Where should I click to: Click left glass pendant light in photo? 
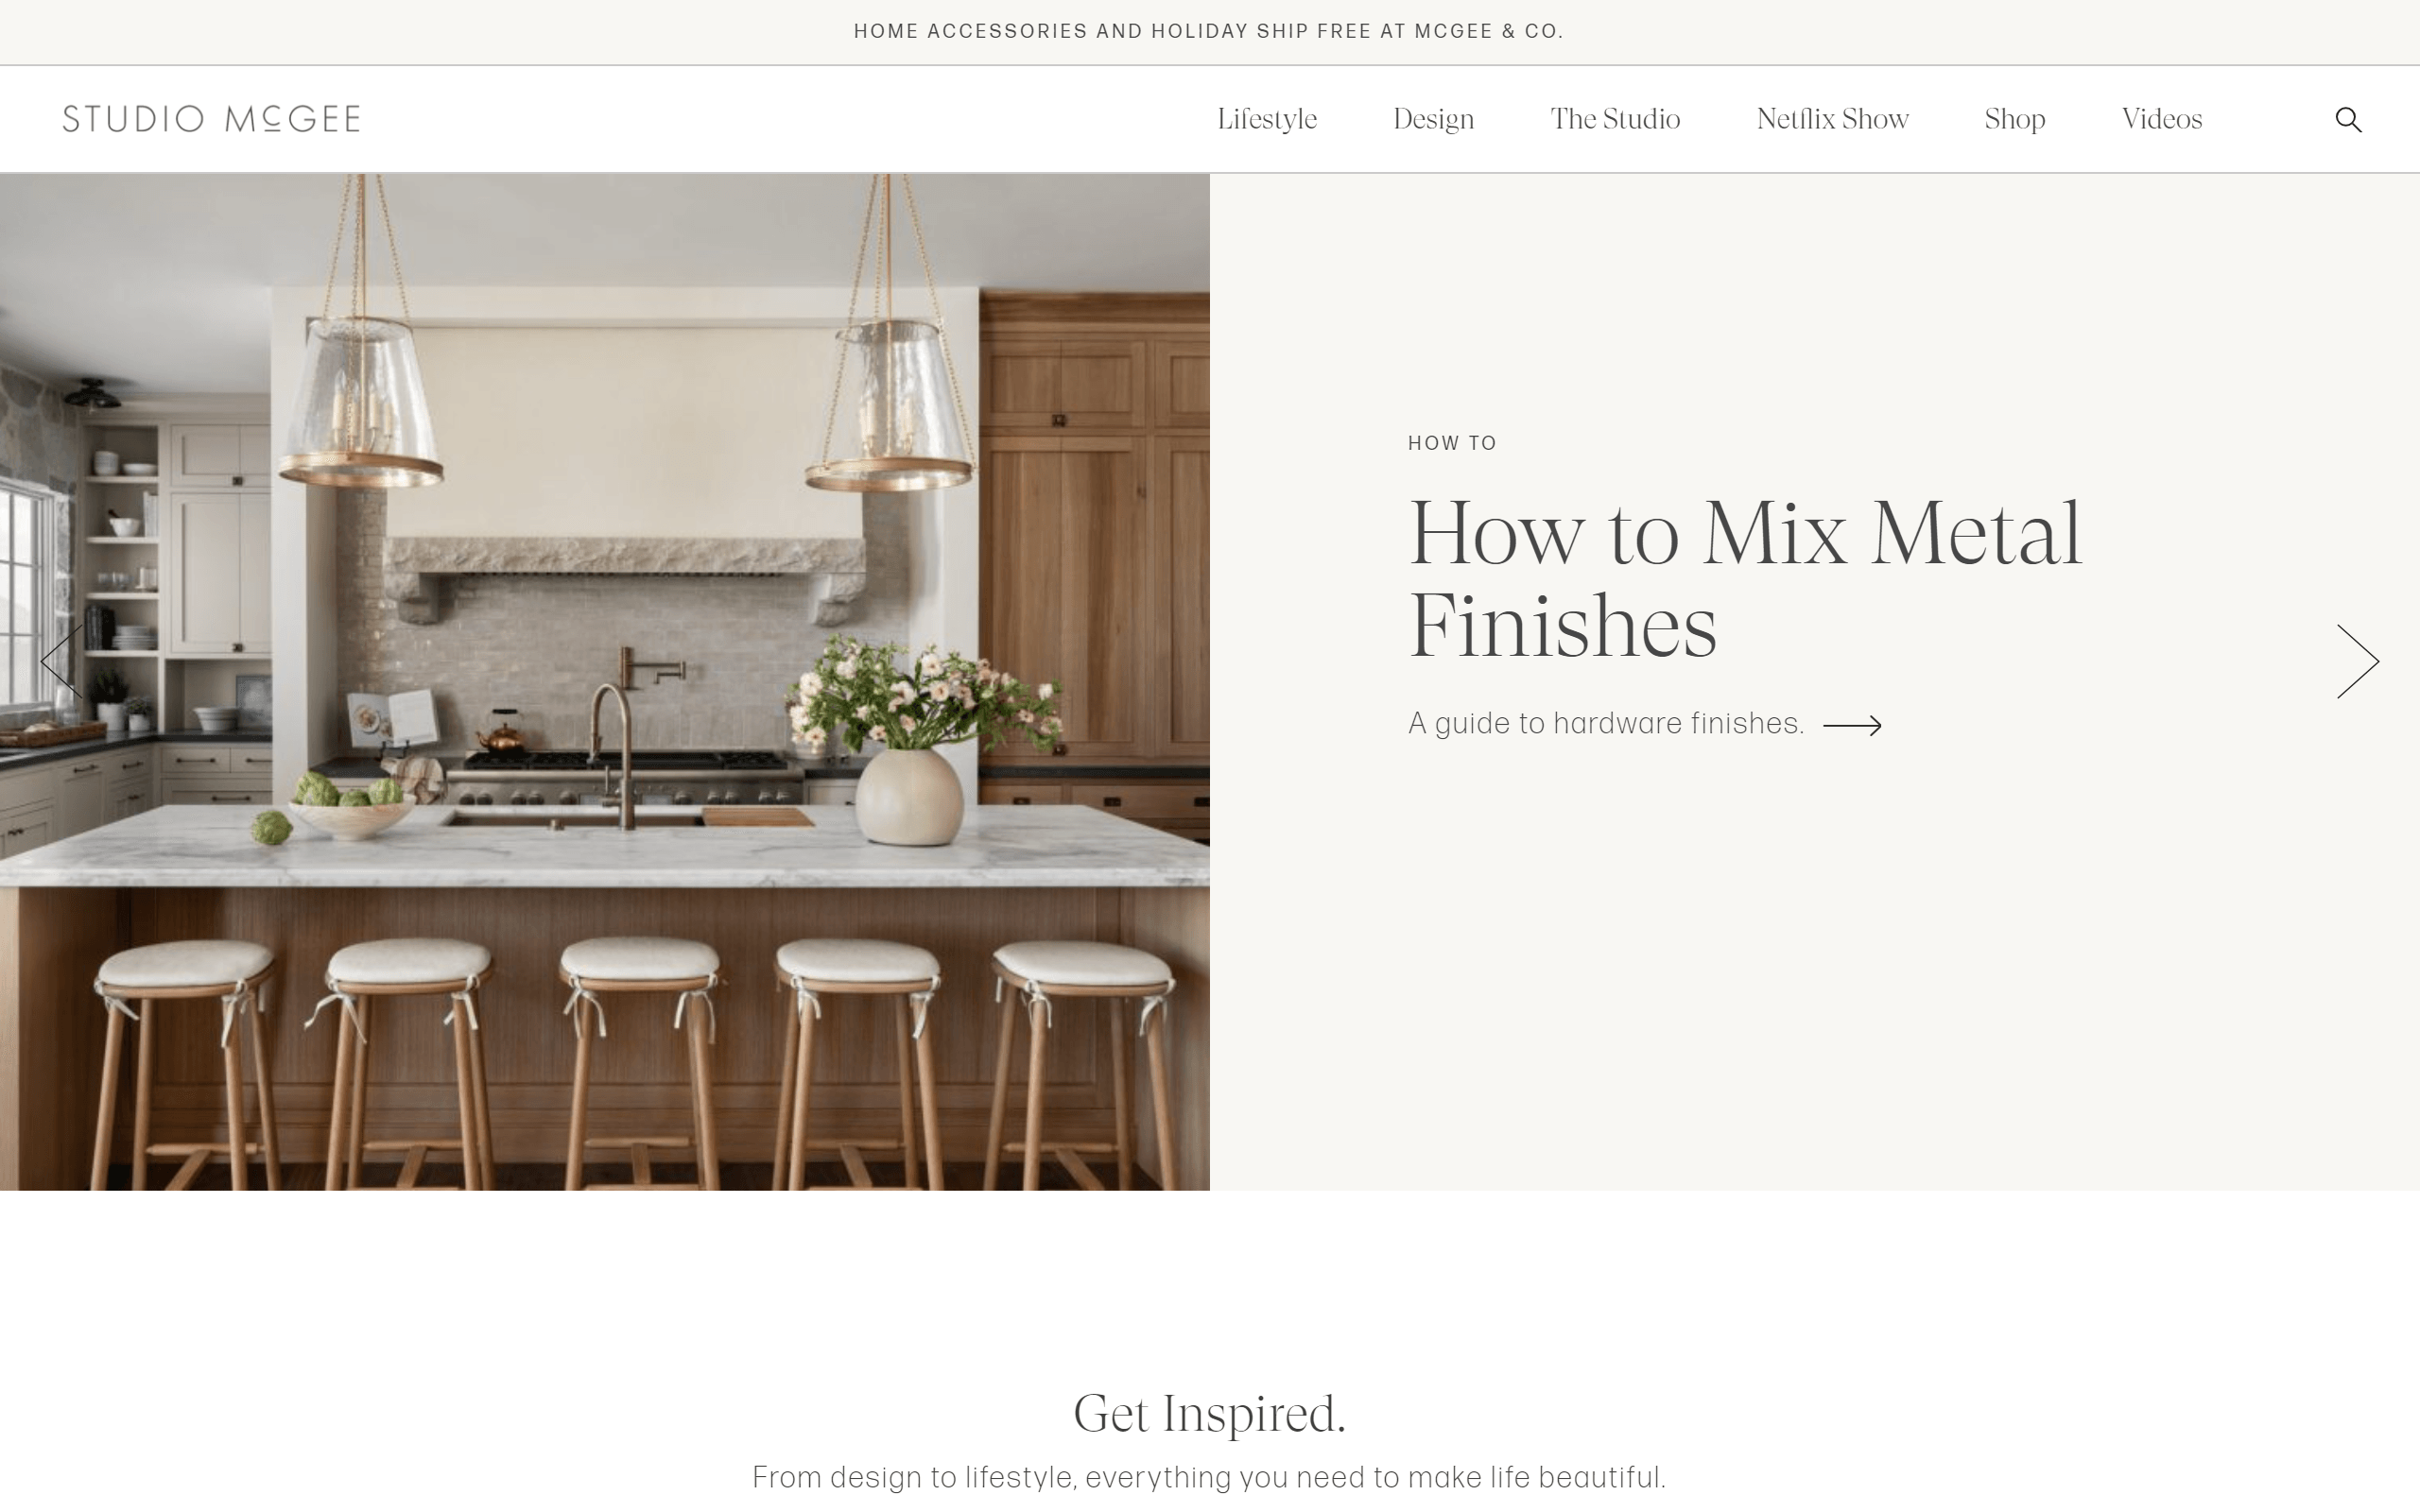point(360,400)
